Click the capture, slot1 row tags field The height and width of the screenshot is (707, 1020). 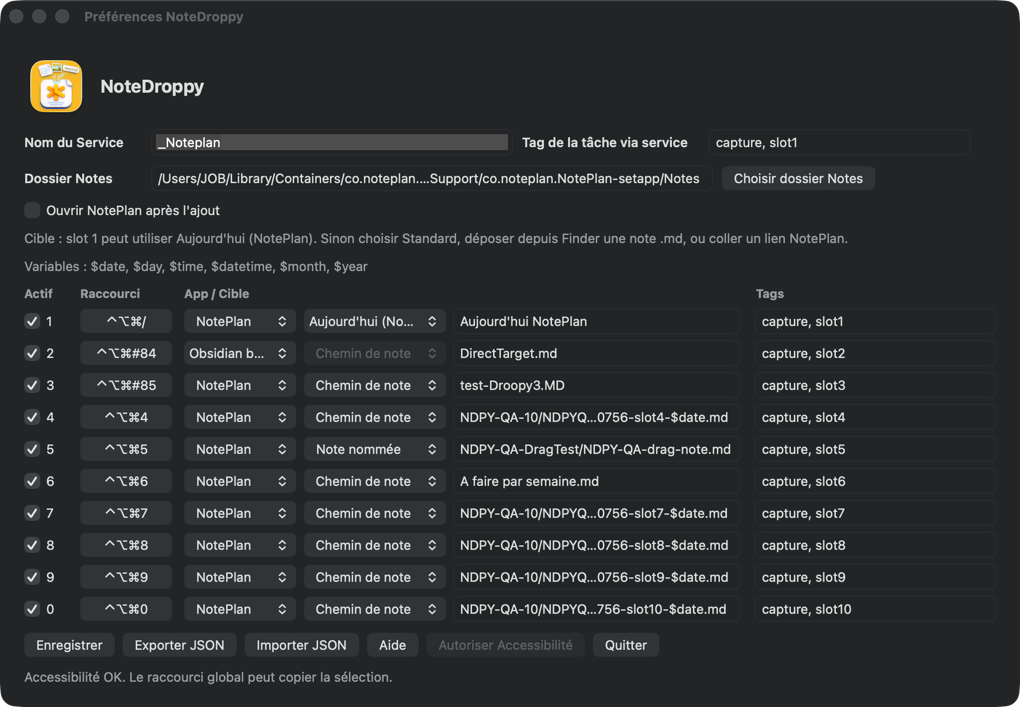pos(876,321)
